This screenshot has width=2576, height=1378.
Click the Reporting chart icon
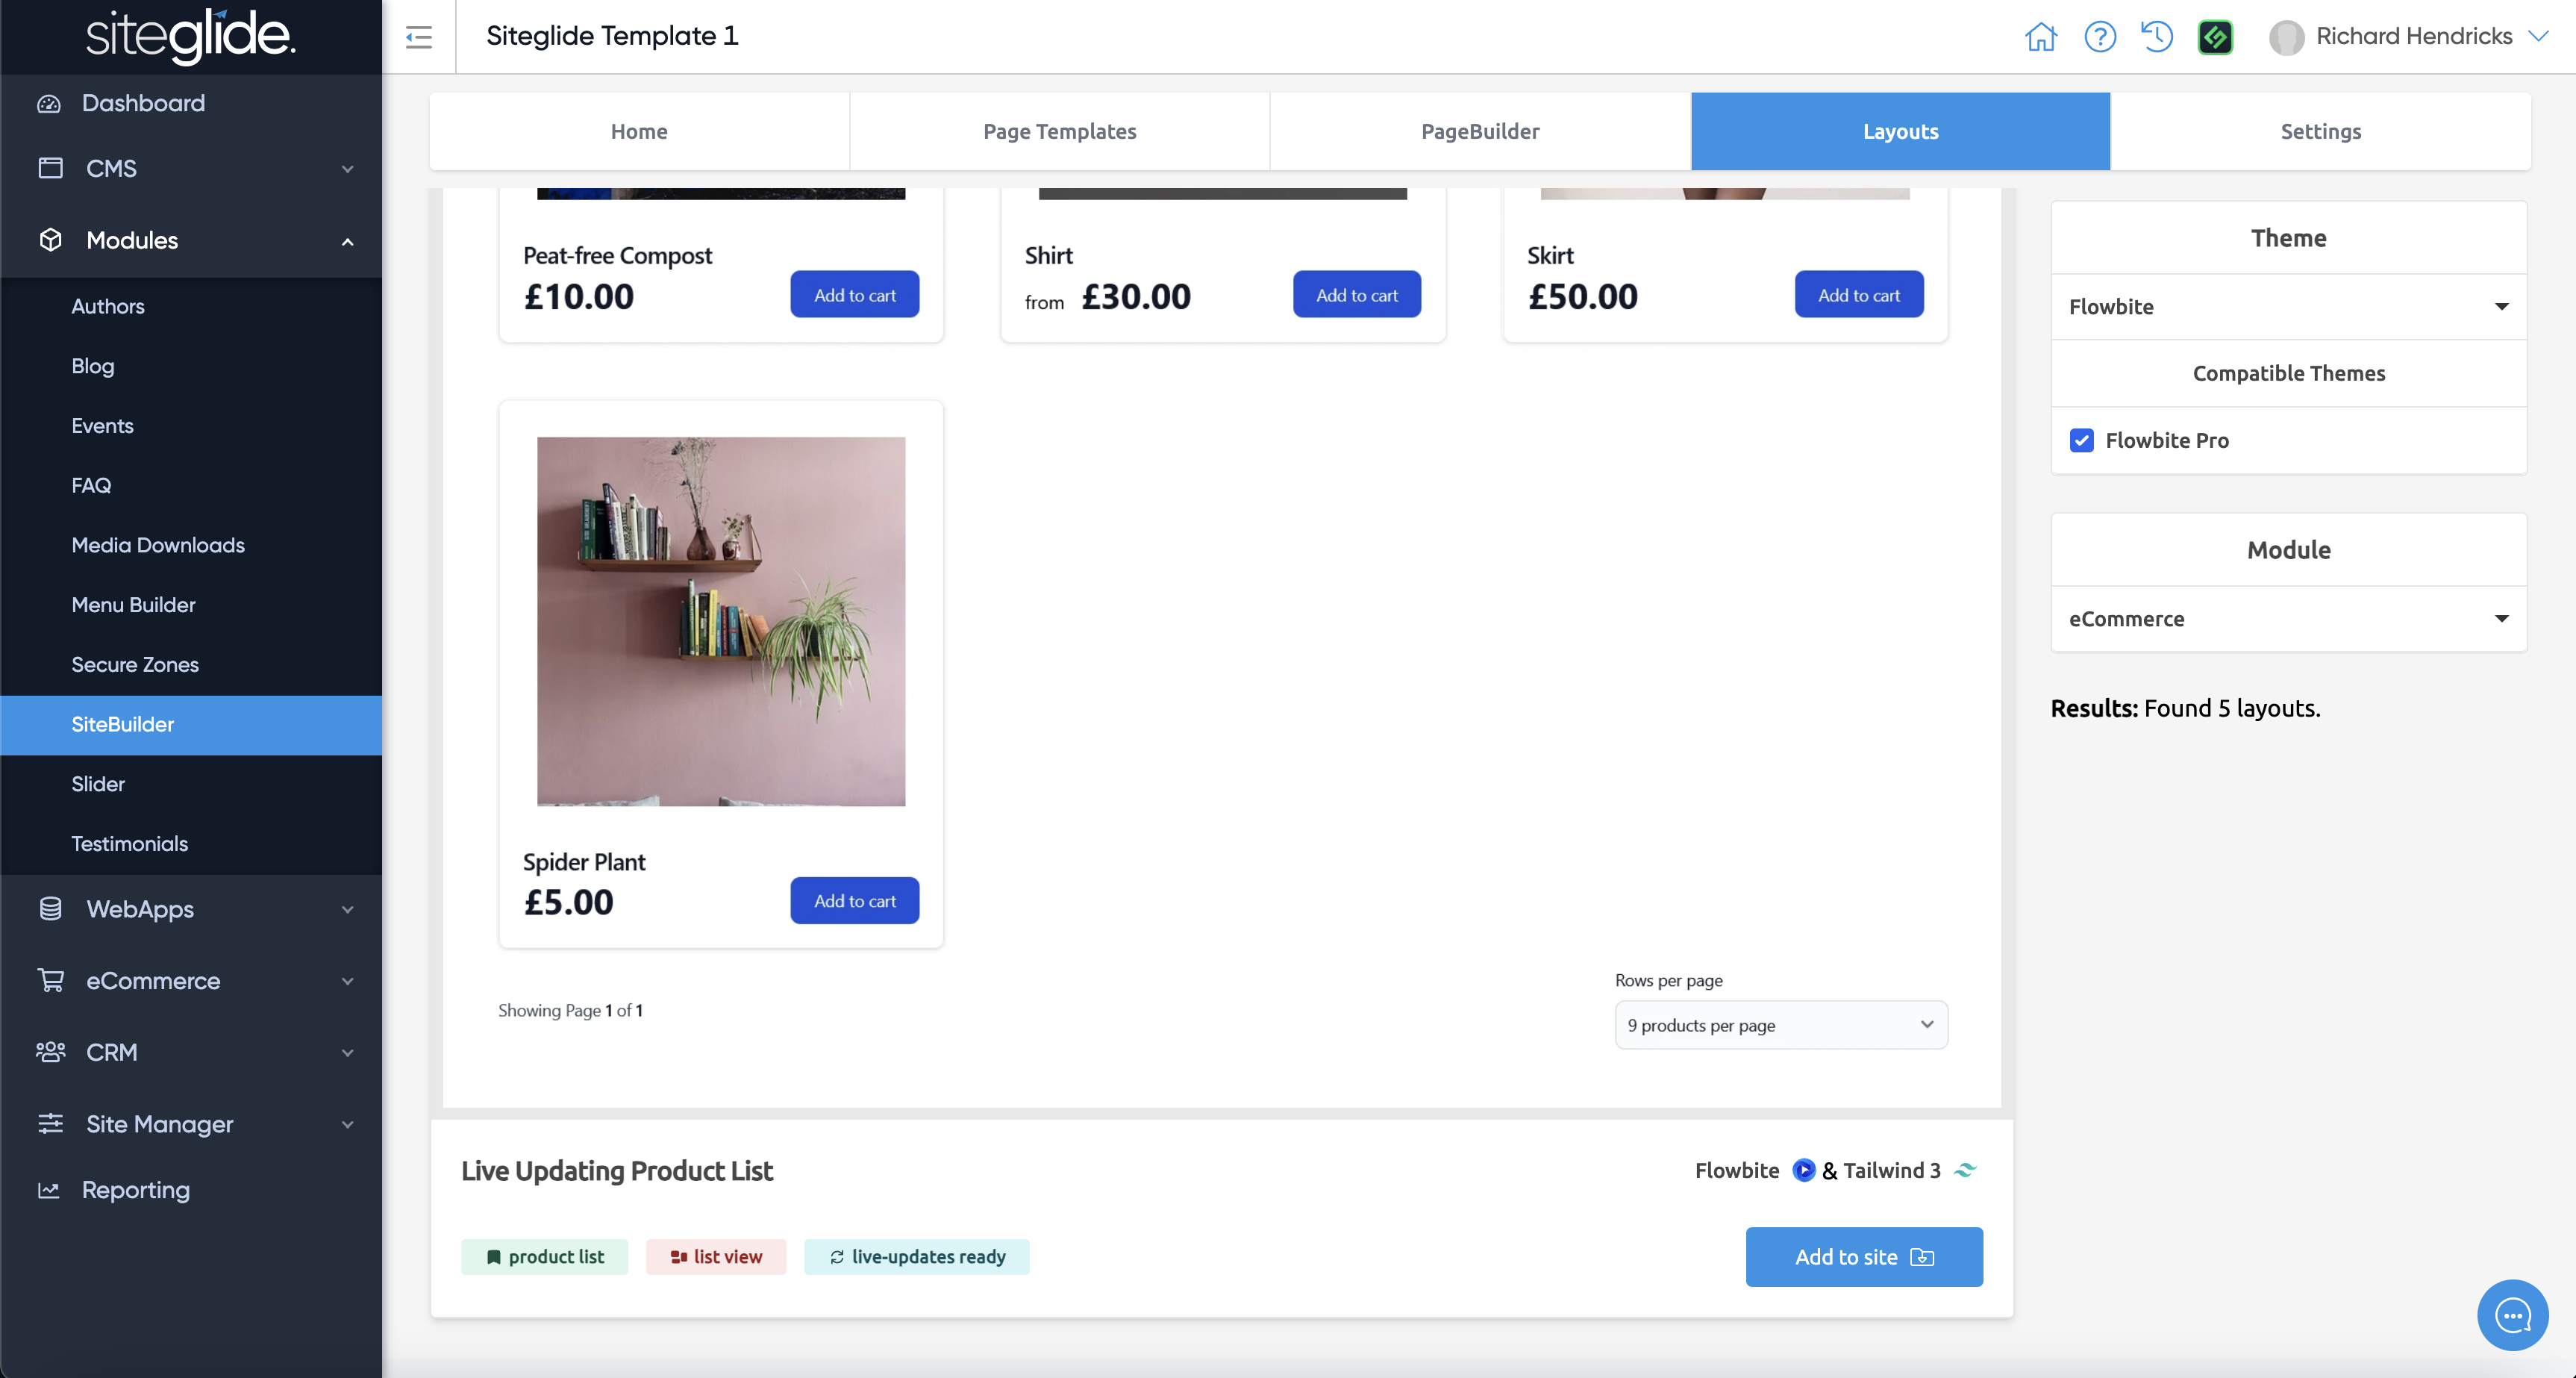49,1190
